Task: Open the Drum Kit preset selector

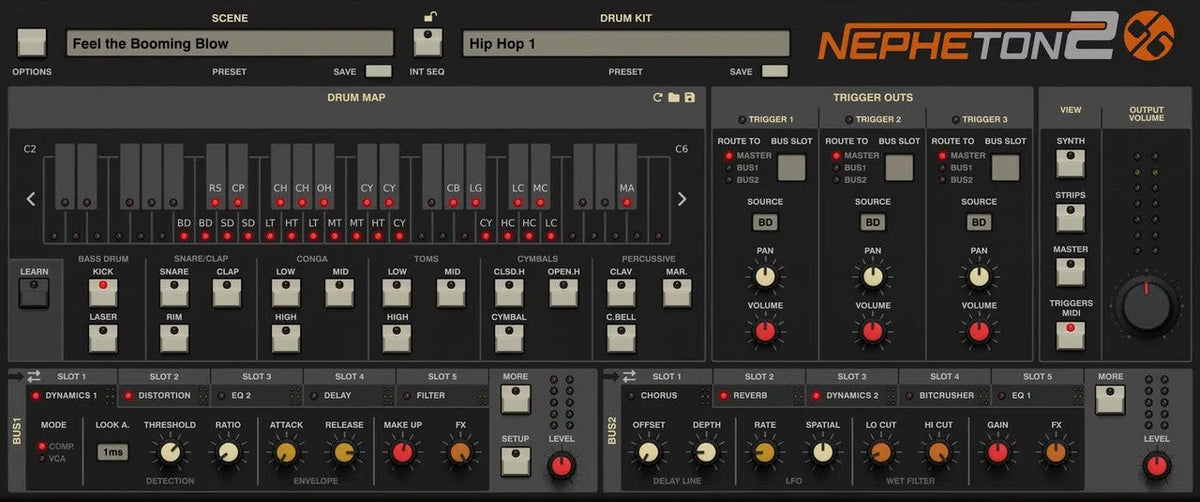Action: pyautogui.click(x=625, y=44)
